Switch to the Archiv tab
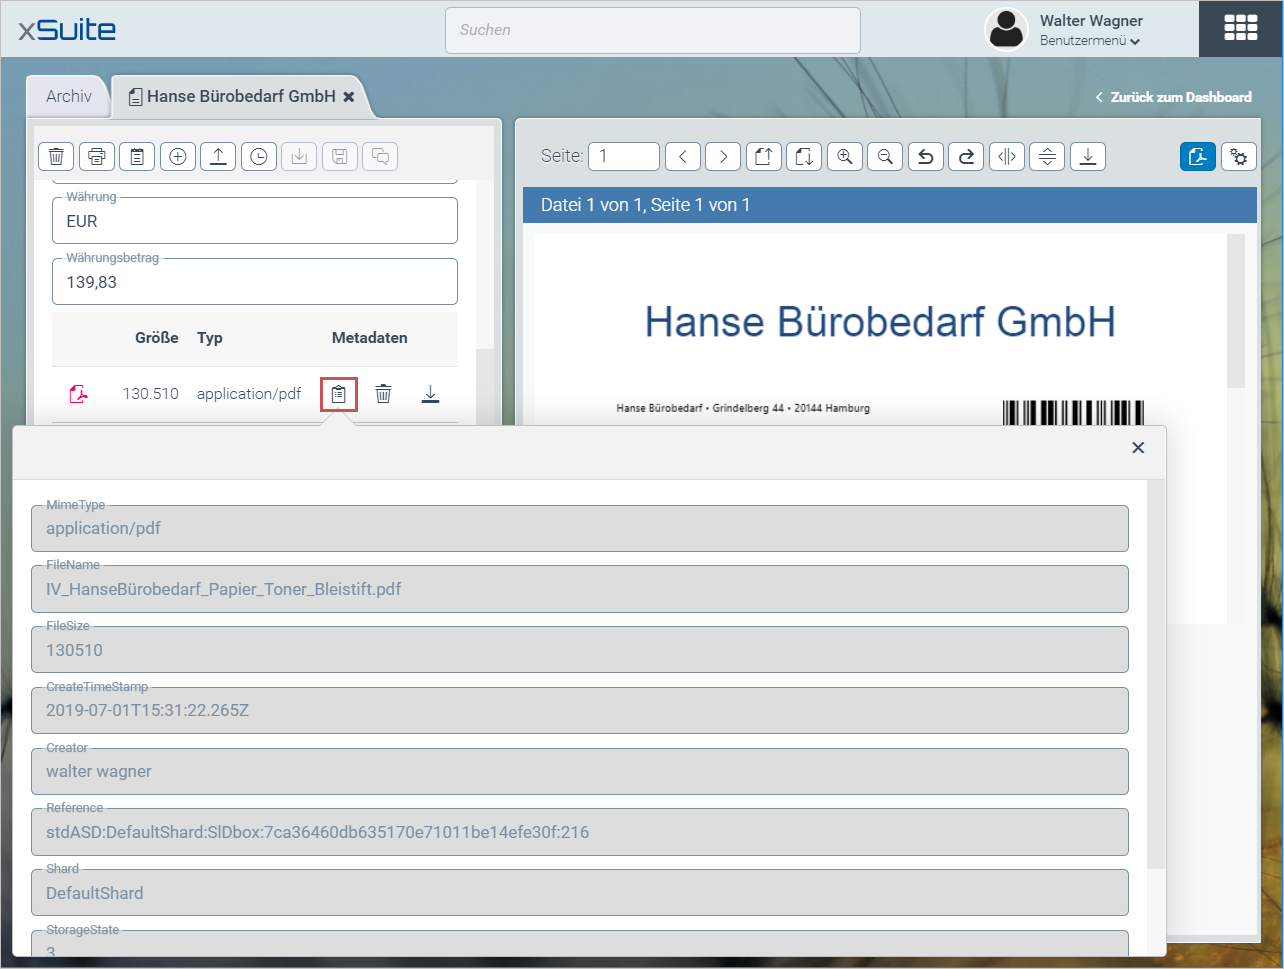 (x=69, y=97)
